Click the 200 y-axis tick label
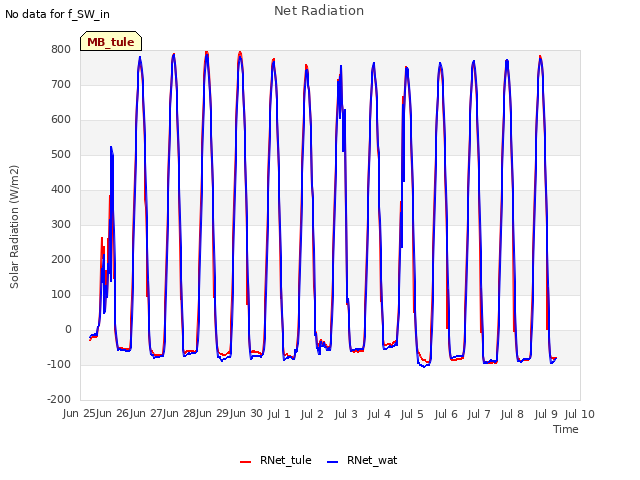Image resolution: width=640 pixels, height=480 pixels. (61, 260)
